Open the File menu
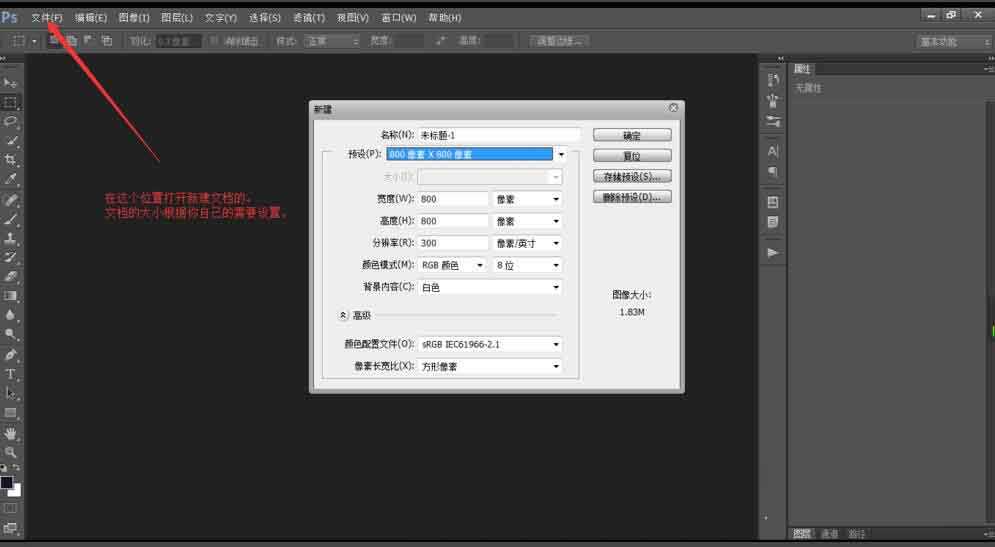 click(46, 18)
